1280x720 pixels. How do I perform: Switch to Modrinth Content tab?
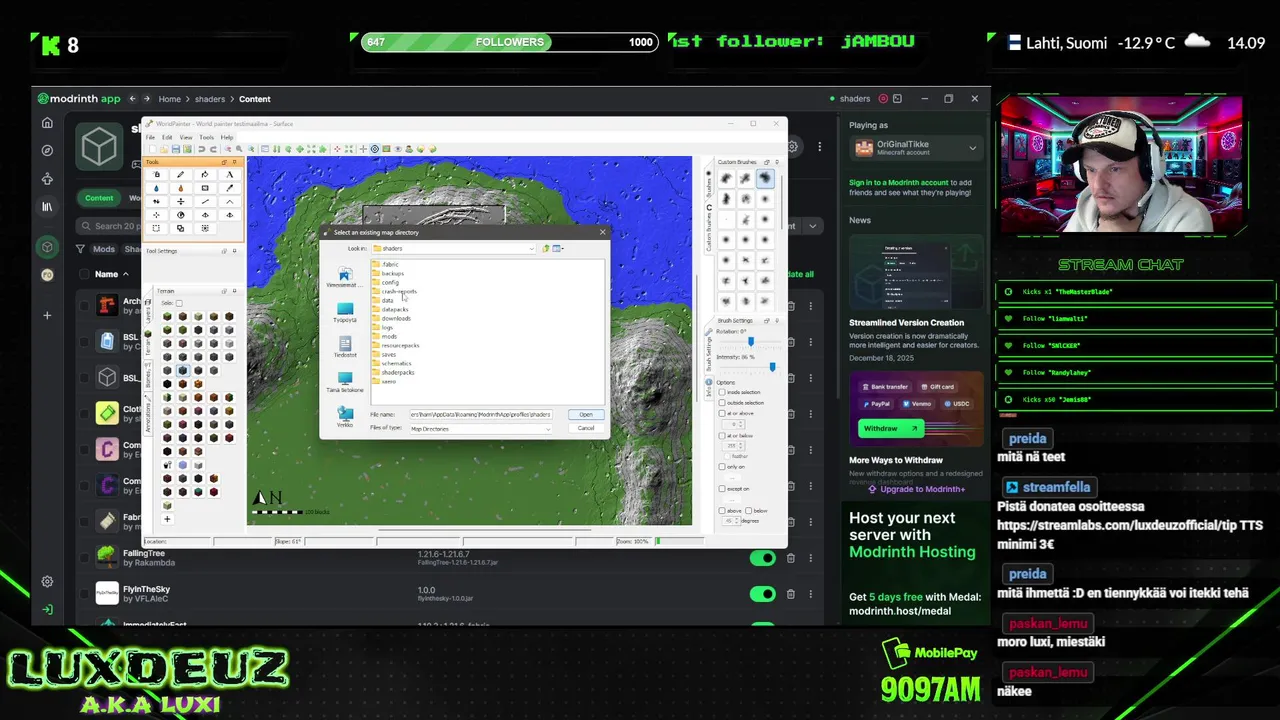[99, 198]
